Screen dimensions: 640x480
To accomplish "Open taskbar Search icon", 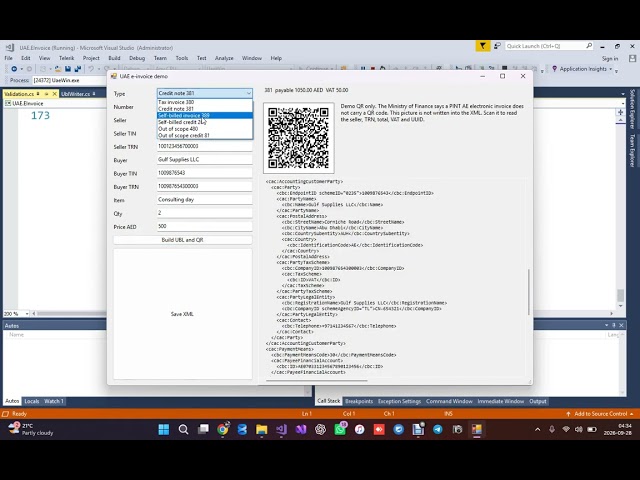I will point(183,429).
